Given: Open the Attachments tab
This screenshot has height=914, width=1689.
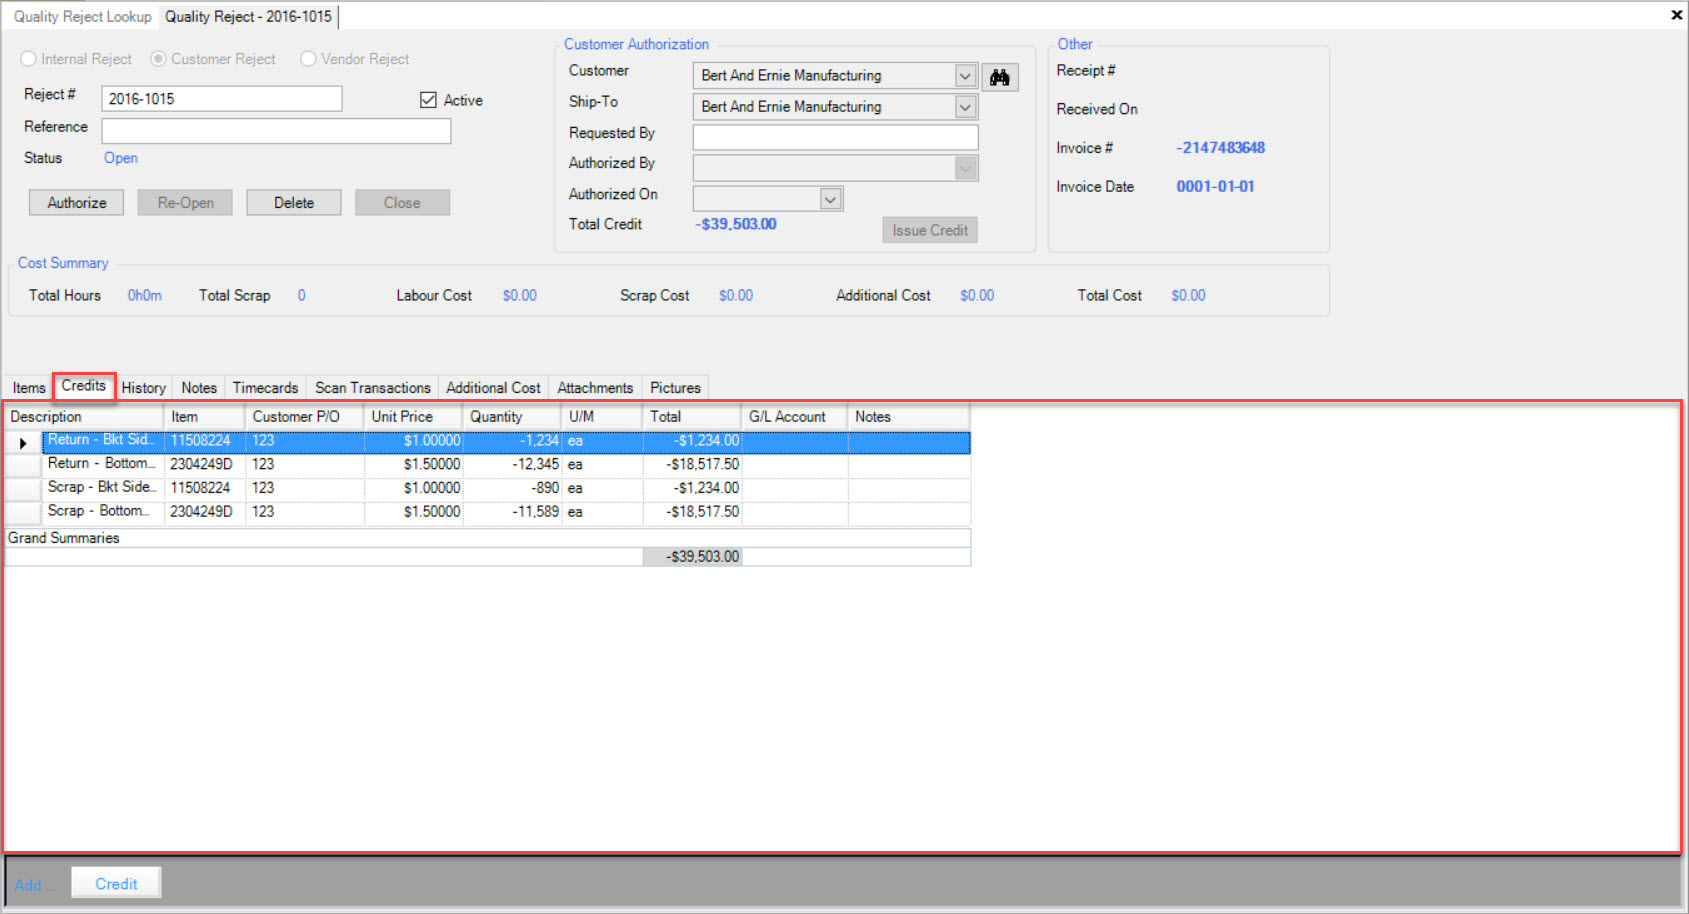Looking at the screenshot, I should (x=595, y=388).
